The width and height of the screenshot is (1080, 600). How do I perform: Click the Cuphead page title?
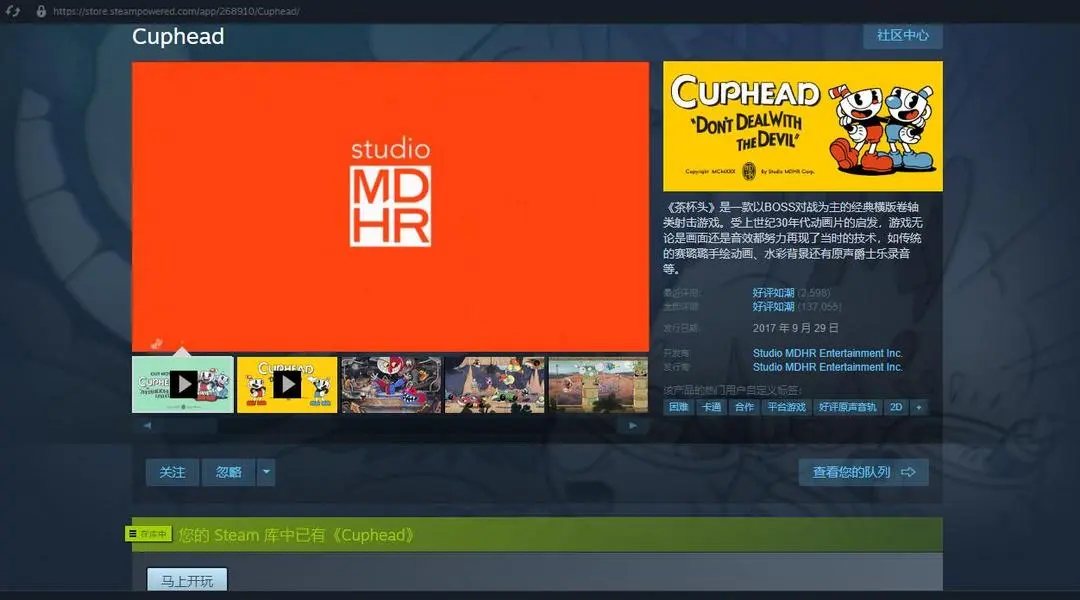point(178,37)
